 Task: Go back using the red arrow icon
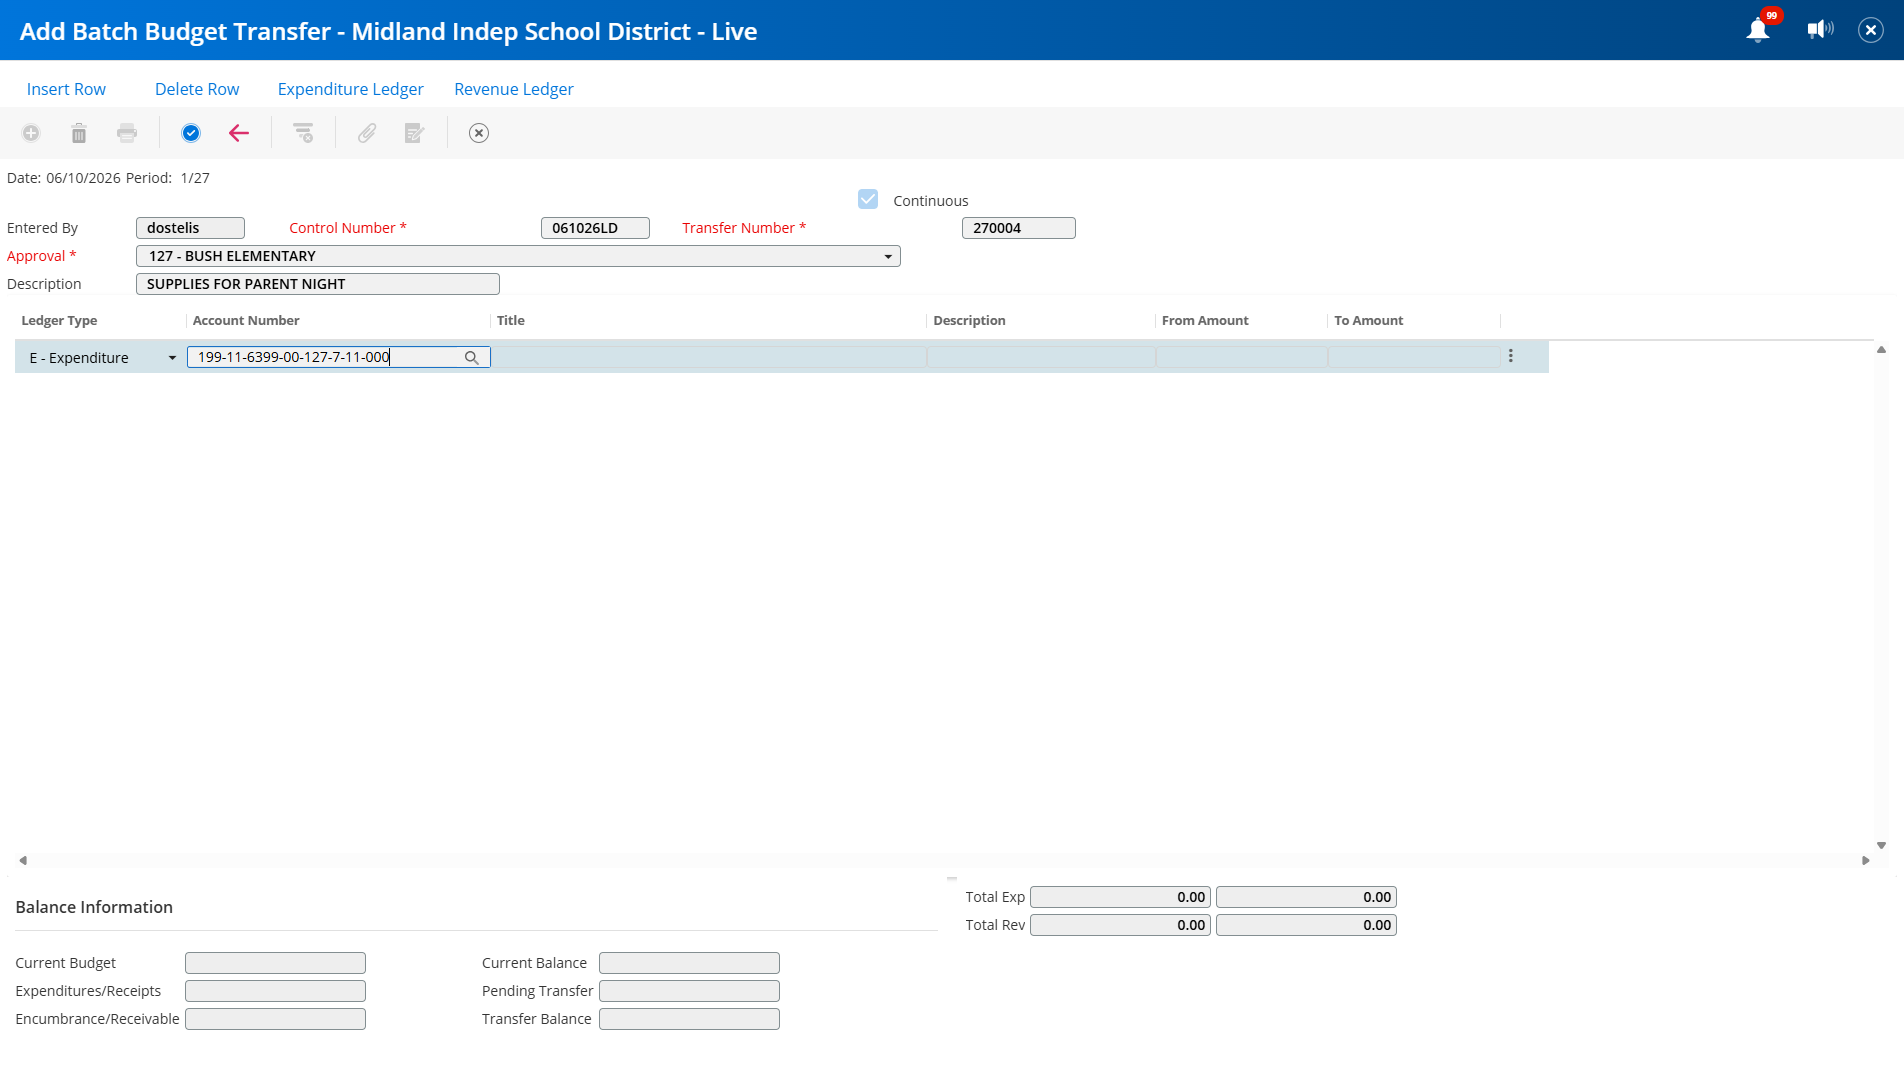(x=239, y=133)
